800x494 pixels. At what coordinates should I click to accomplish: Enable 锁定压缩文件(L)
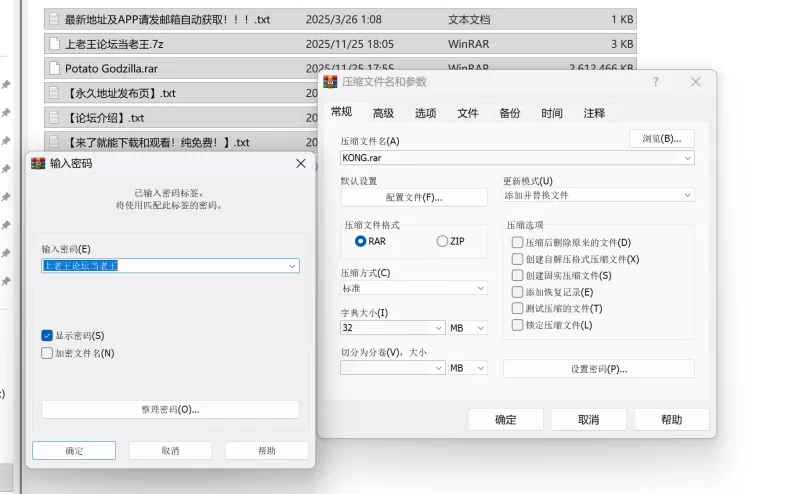tap(517, 325)
